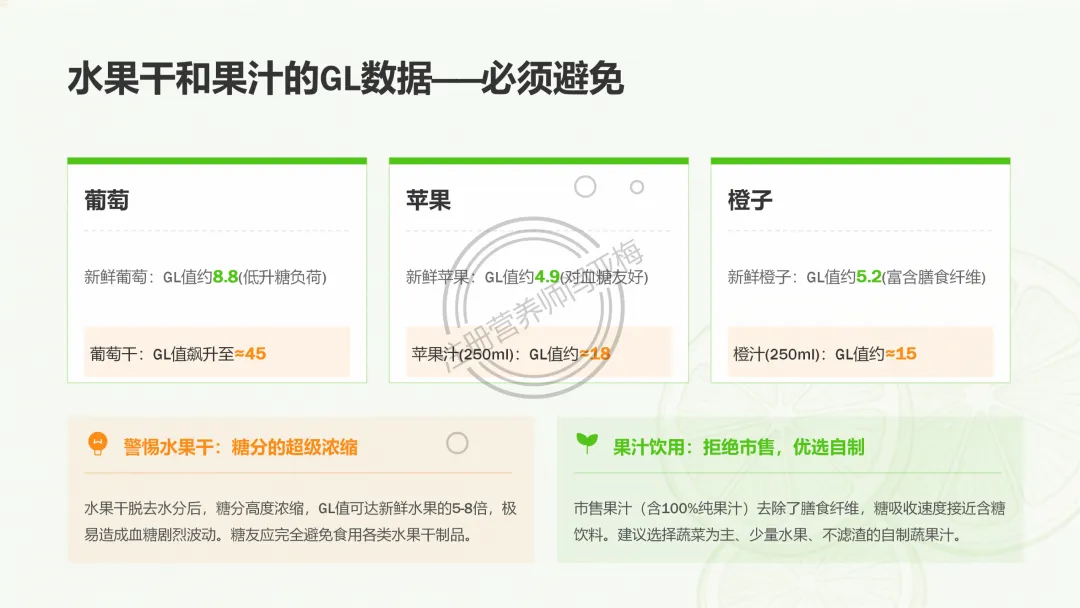The height and width of the screenshot is (608, 1080).
Task: Click the 新鲜苹果 GL值约4.9 line
Action: pyautogui.click(x=527, y=277)
